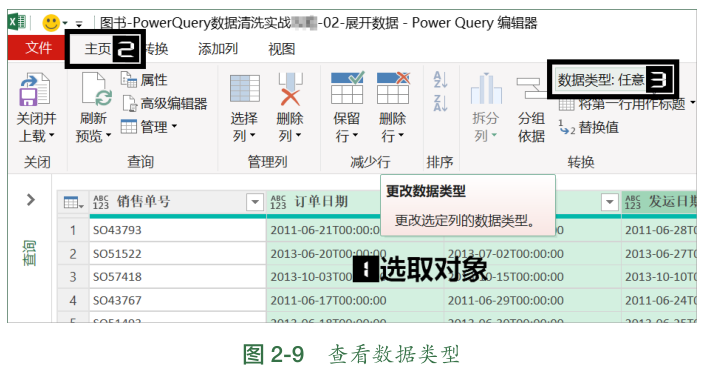
Task: Click the 保留行 icon
Action: coord(347,88)
